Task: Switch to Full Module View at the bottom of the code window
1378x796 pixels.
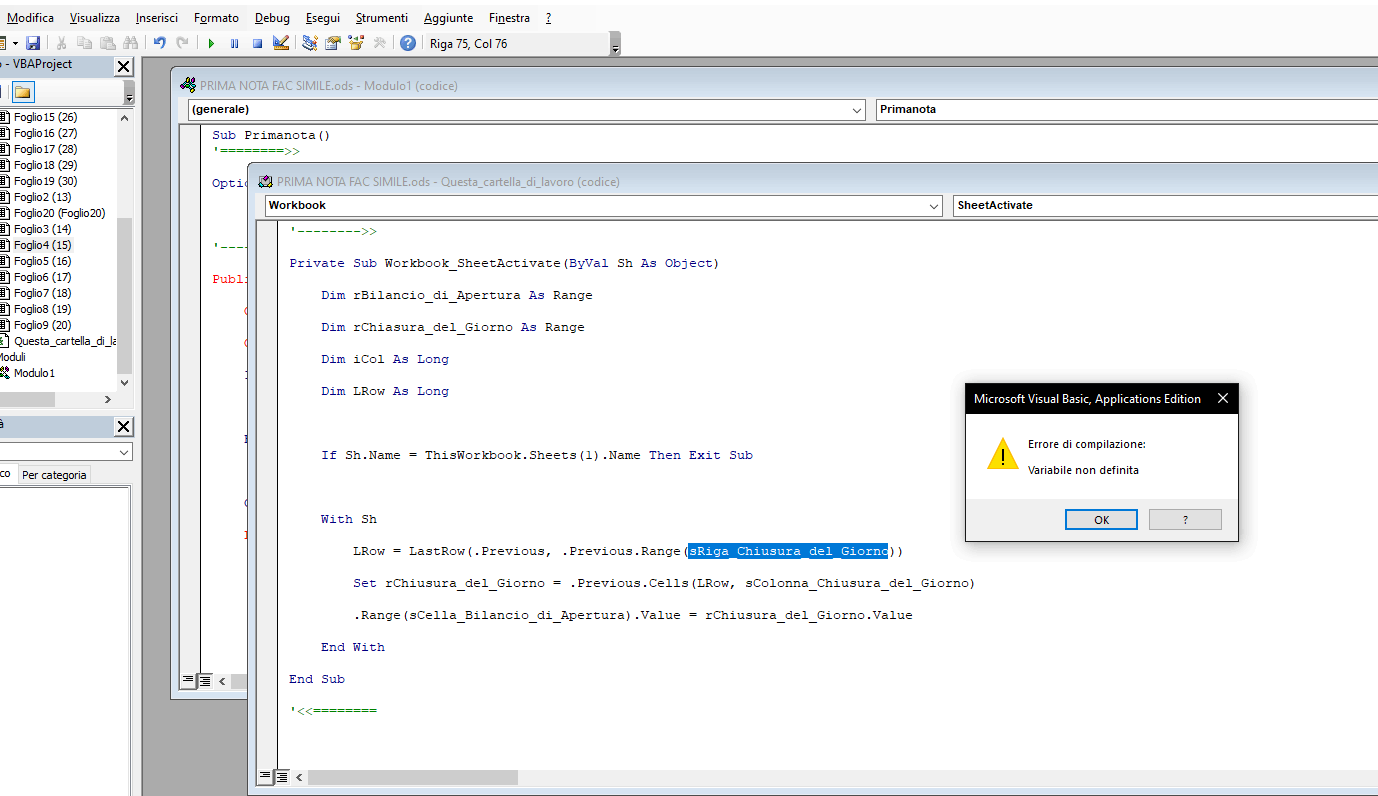Action: 282,776
